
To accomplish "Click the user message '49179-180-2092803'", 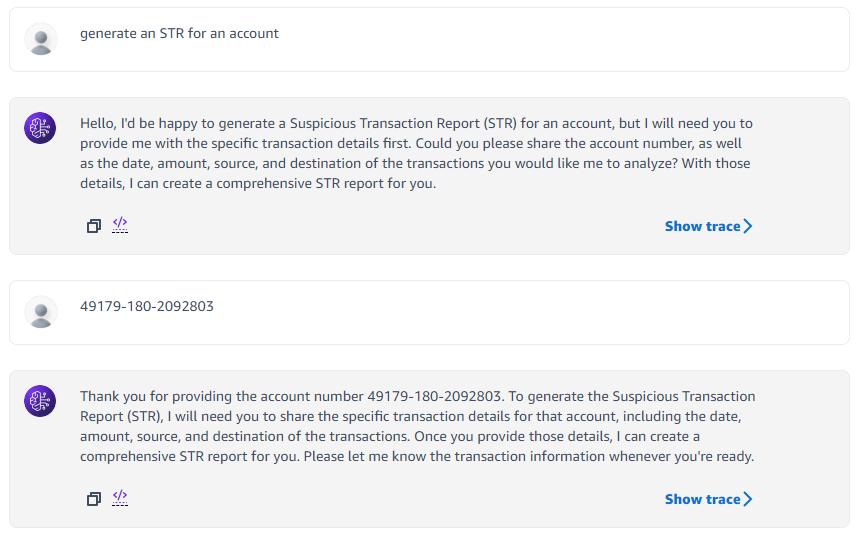I will 146,307.
